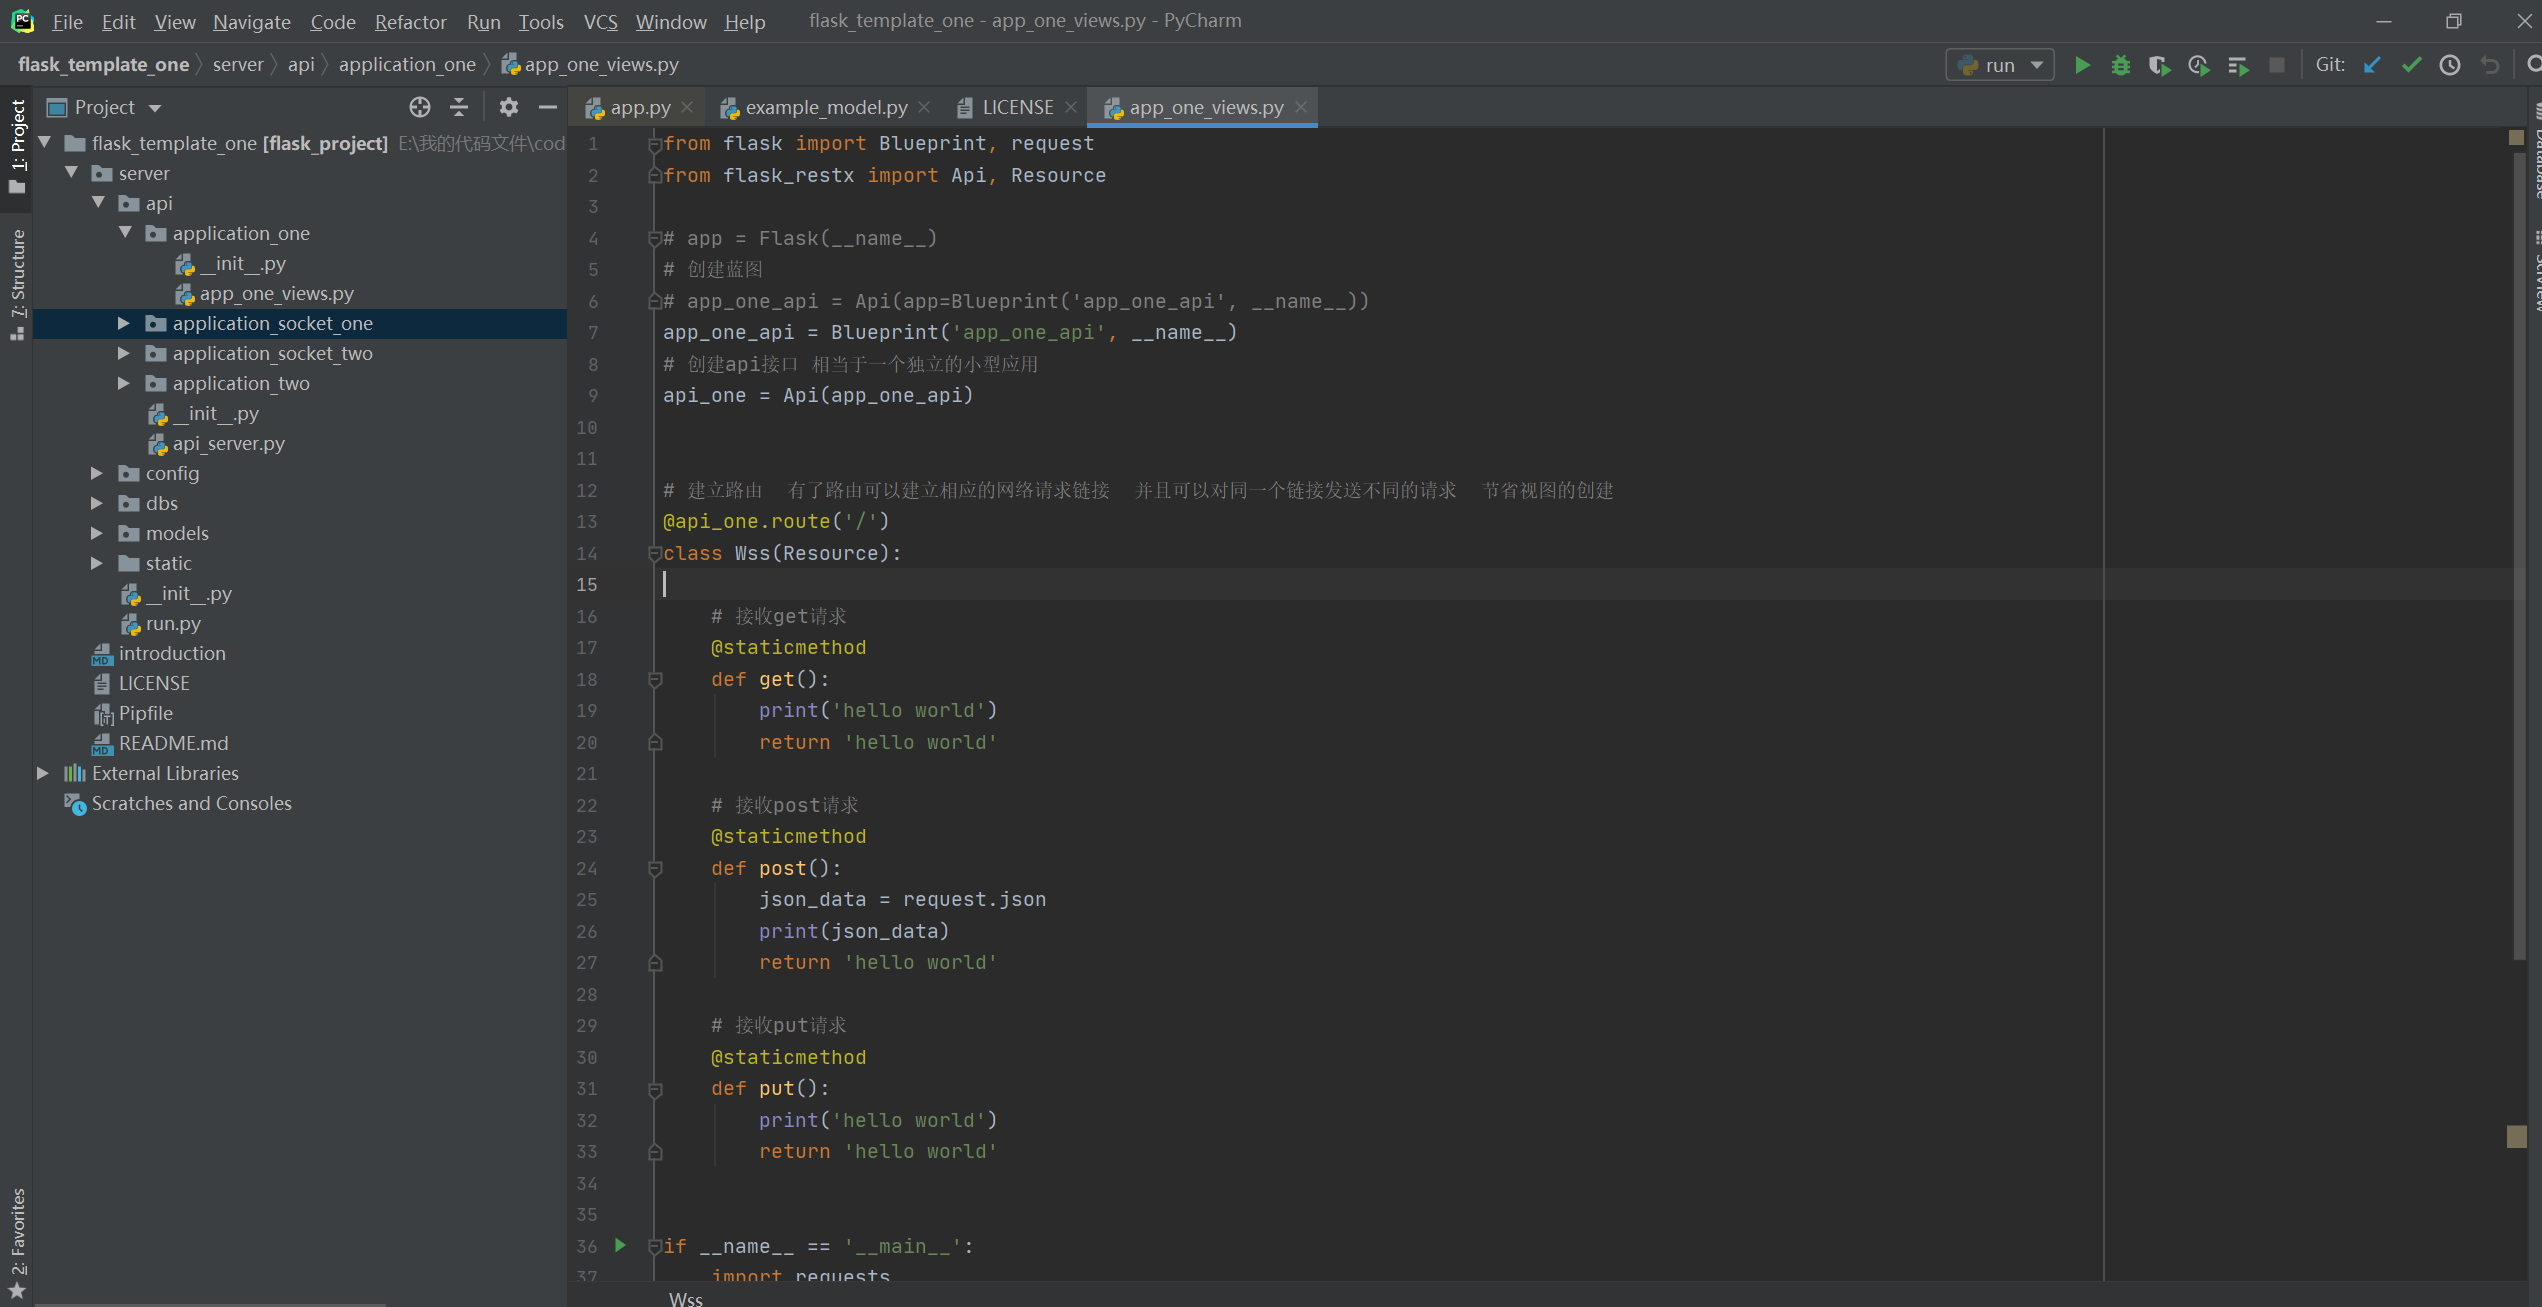This screenshot has height=1307, width=2542.
Task: Click the green Run button in the toolbar
Action: (2082, 66)
